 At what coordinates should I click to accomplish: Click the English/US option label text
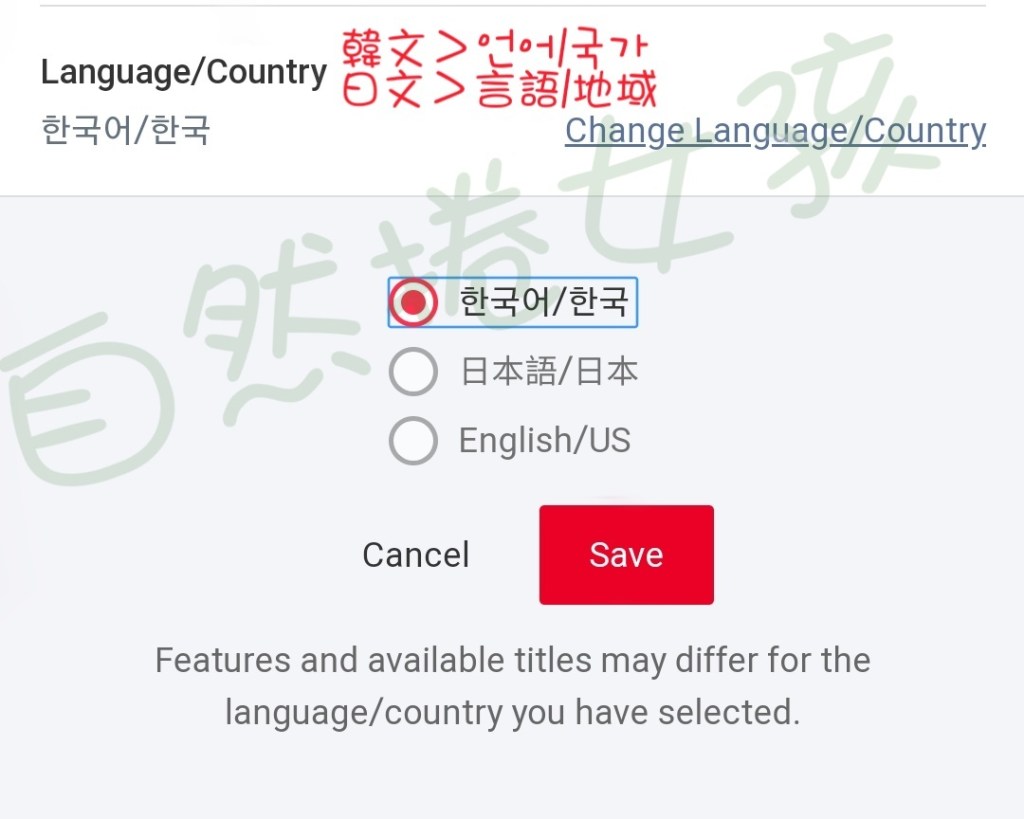(545, 440)
